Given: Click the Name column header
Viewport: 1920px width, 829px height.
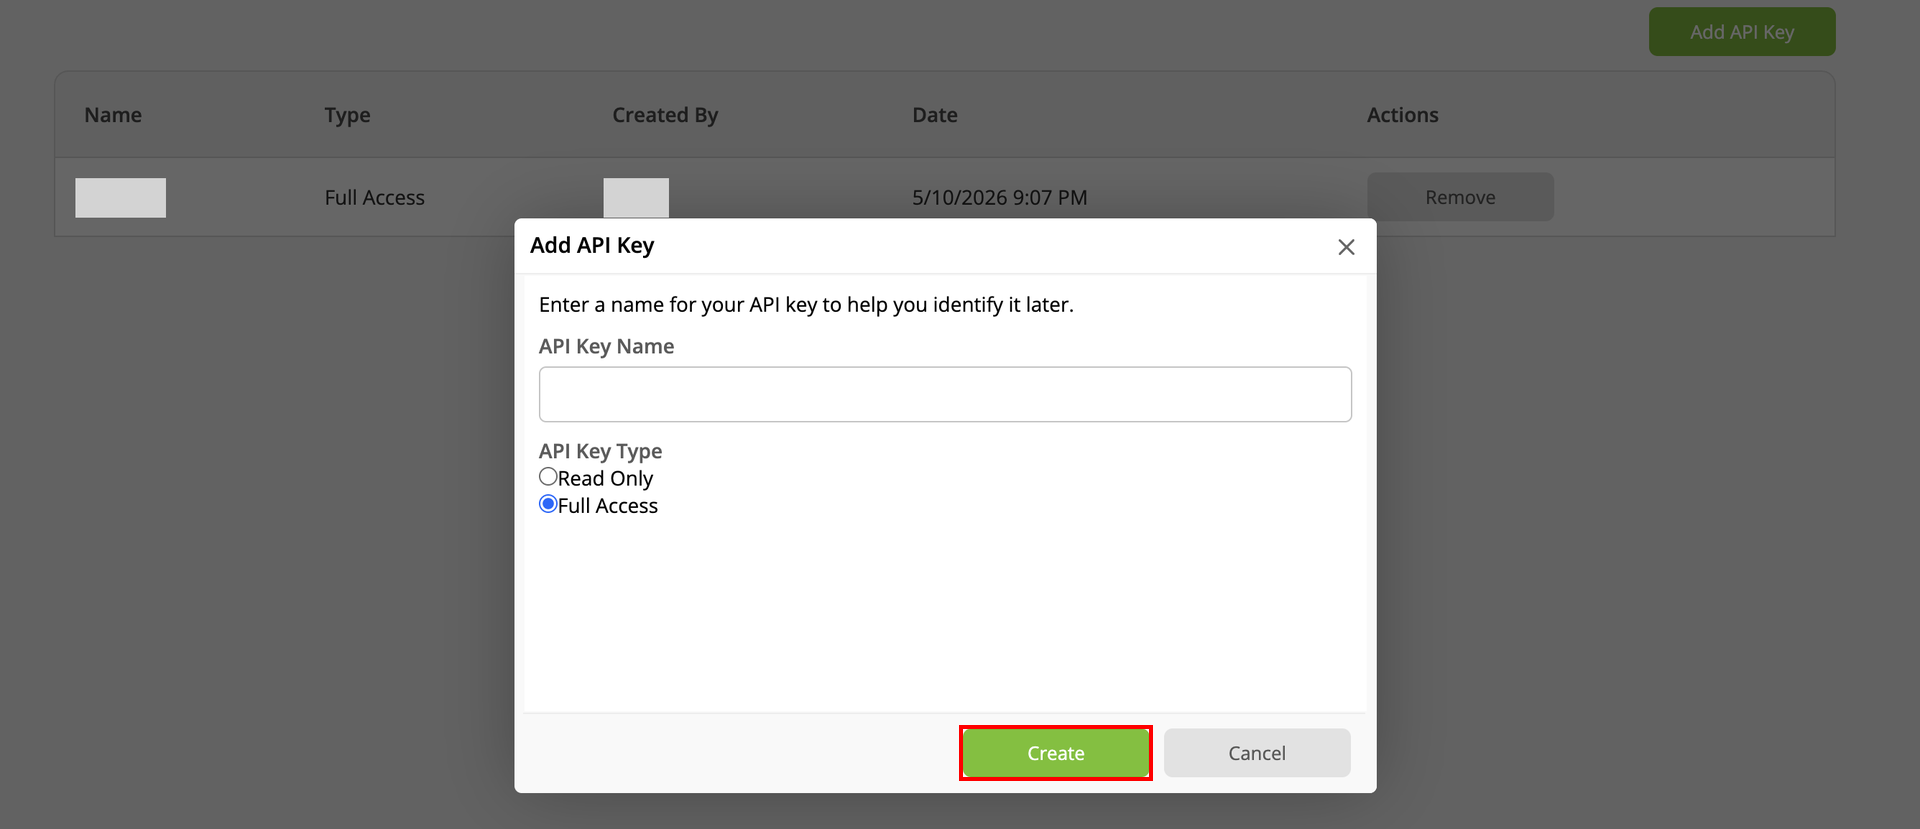Looking at the screenshot, I should 113,115.
